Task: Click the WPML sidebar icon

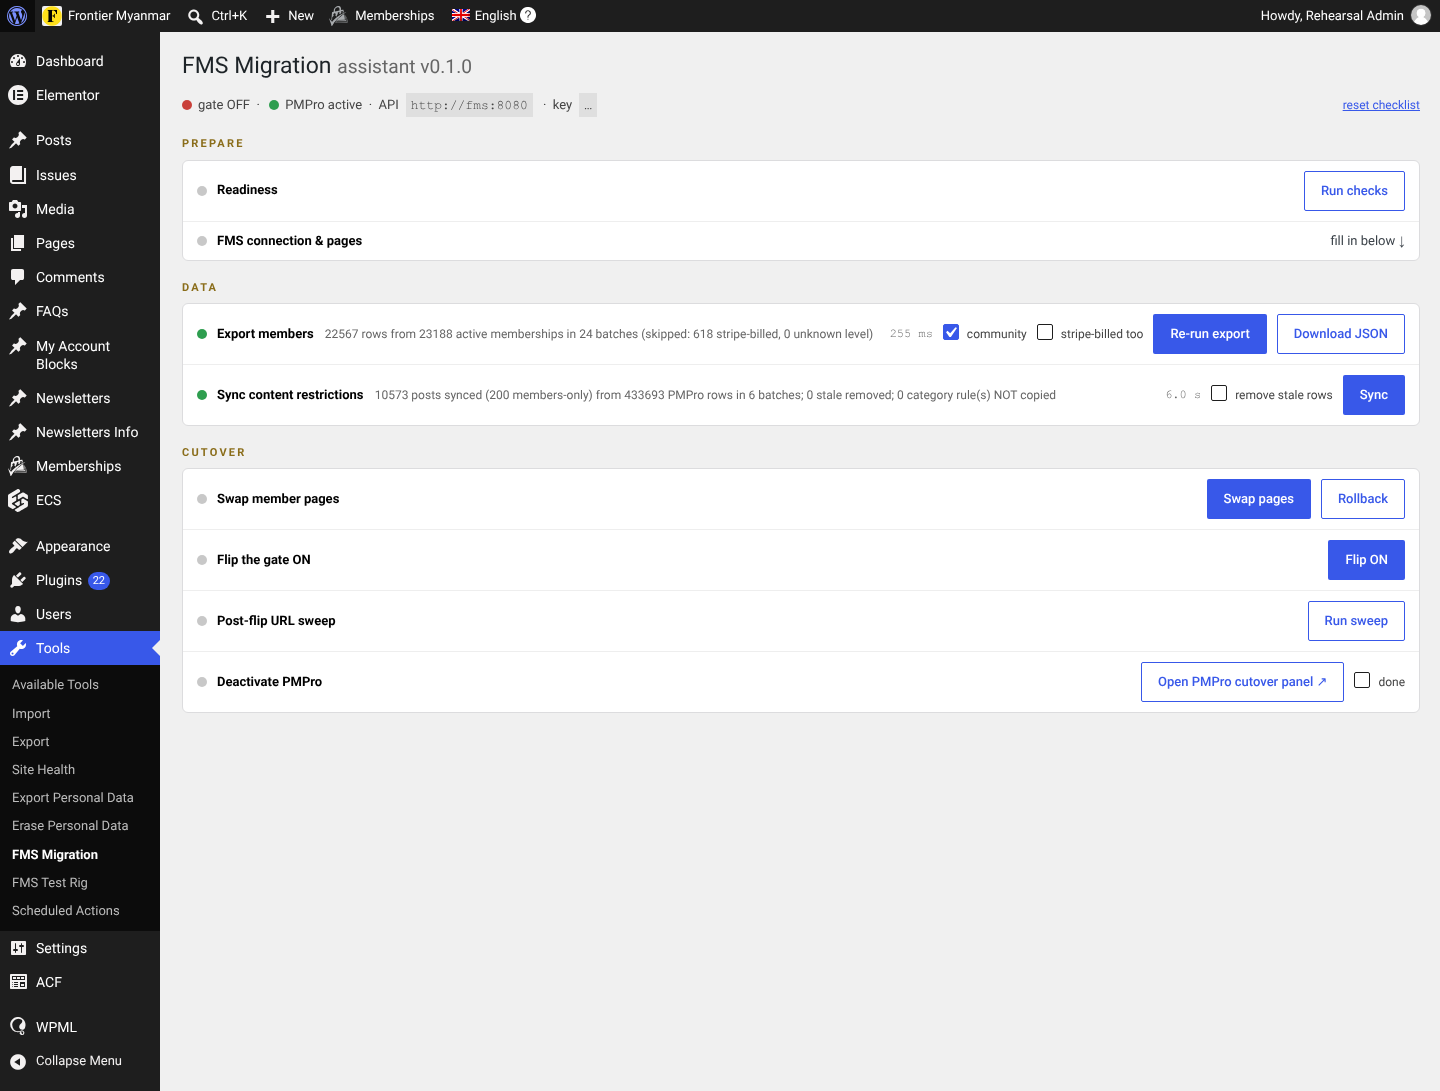Action: [18, 1027]
